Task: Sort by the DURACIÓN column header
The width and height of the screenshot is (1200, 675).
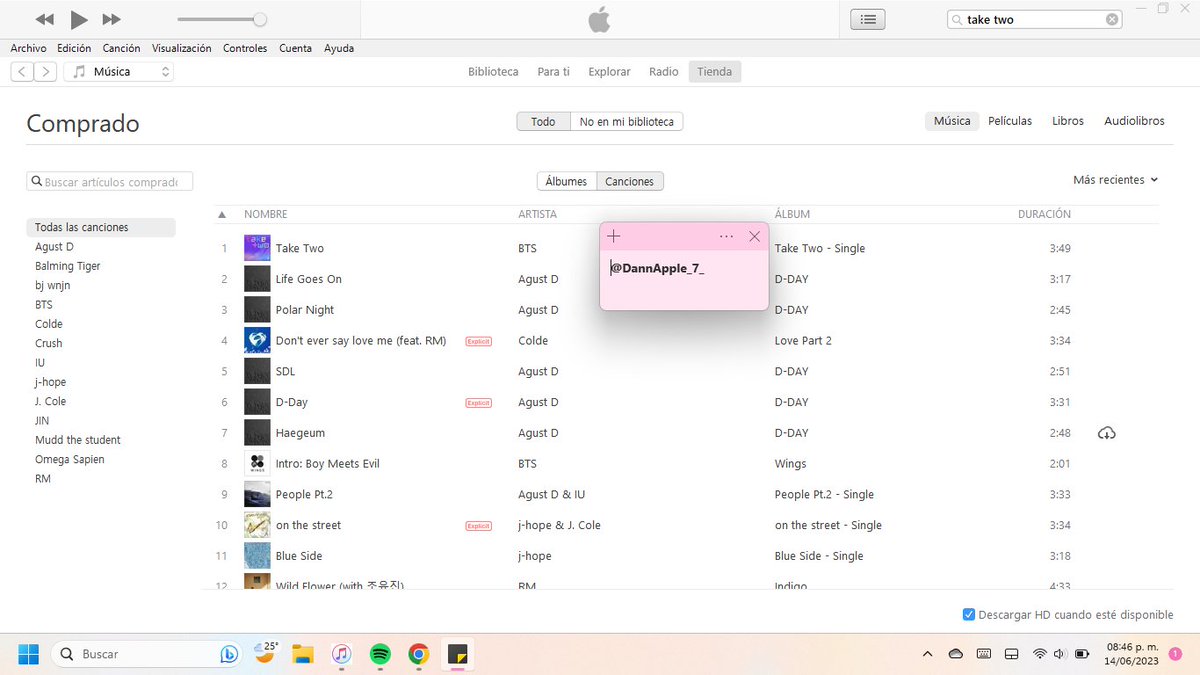Action: pos(1044,214)
